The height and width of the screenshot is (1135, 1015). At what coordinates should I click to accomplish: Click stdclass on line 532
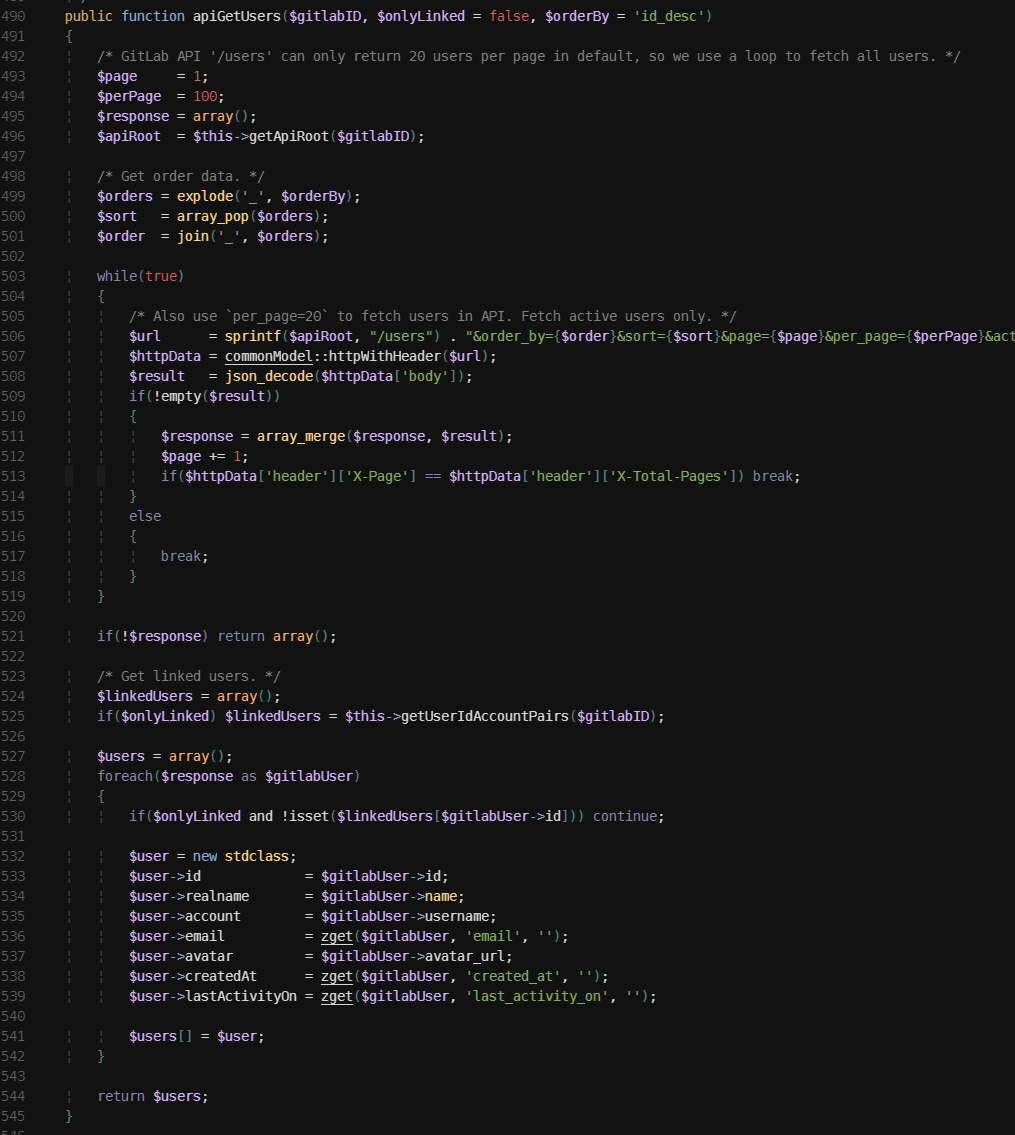click(257, 856)
